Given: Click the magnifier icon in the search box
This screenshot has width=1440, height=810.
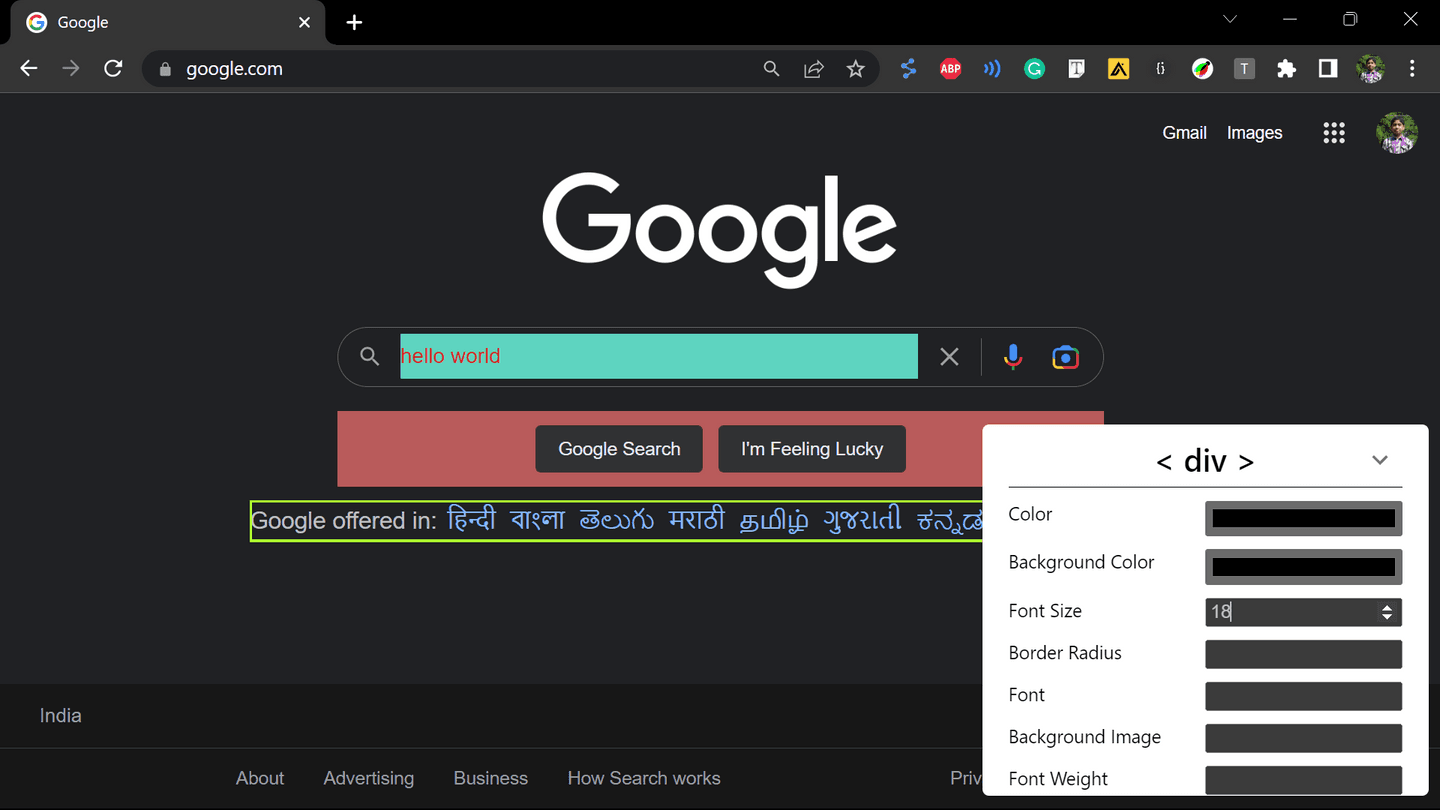Looking at the screenshot, I should (370, 356).
